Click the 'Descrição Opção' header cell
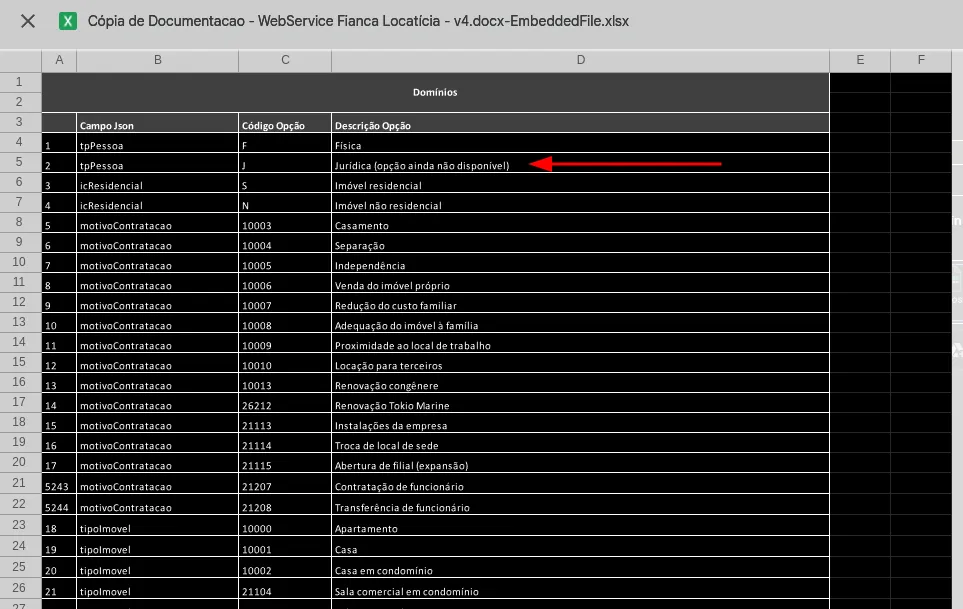The width and height of the screenshot is (963, 609). tap(580, 126)
